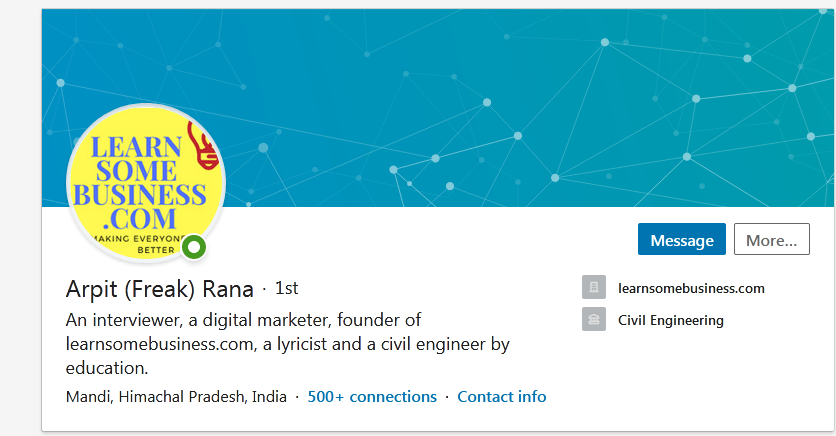Screen dimensions: 836x436
Task: Click the Message button
Action: [x=681, y=239]
